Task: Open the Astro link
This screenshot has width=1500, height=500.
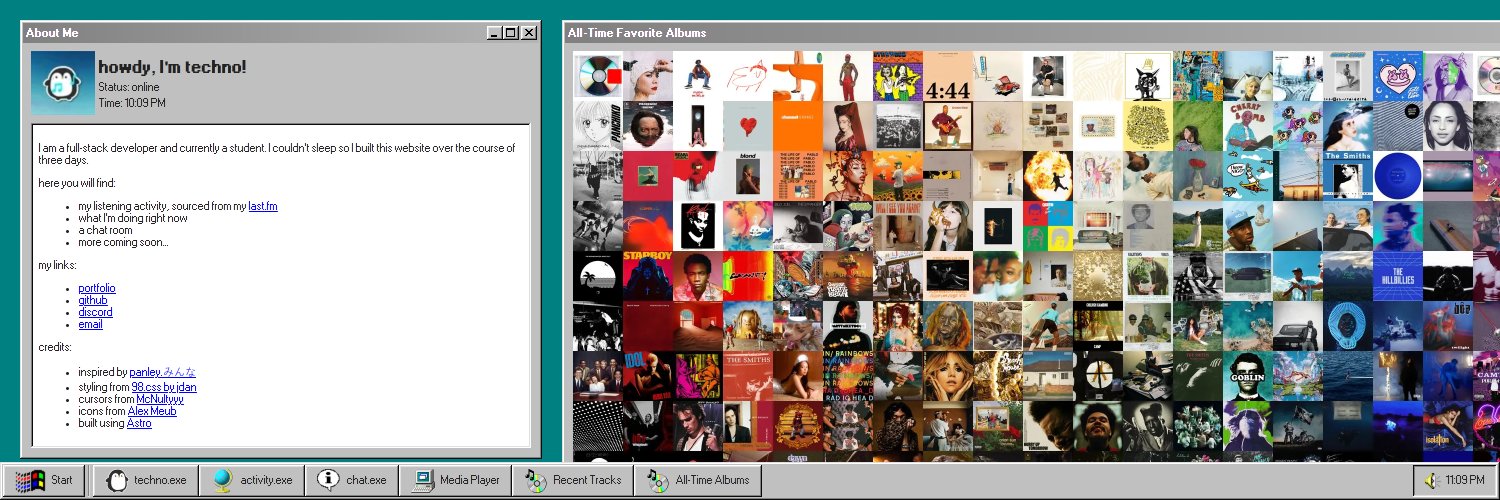Action: (139, 423)
